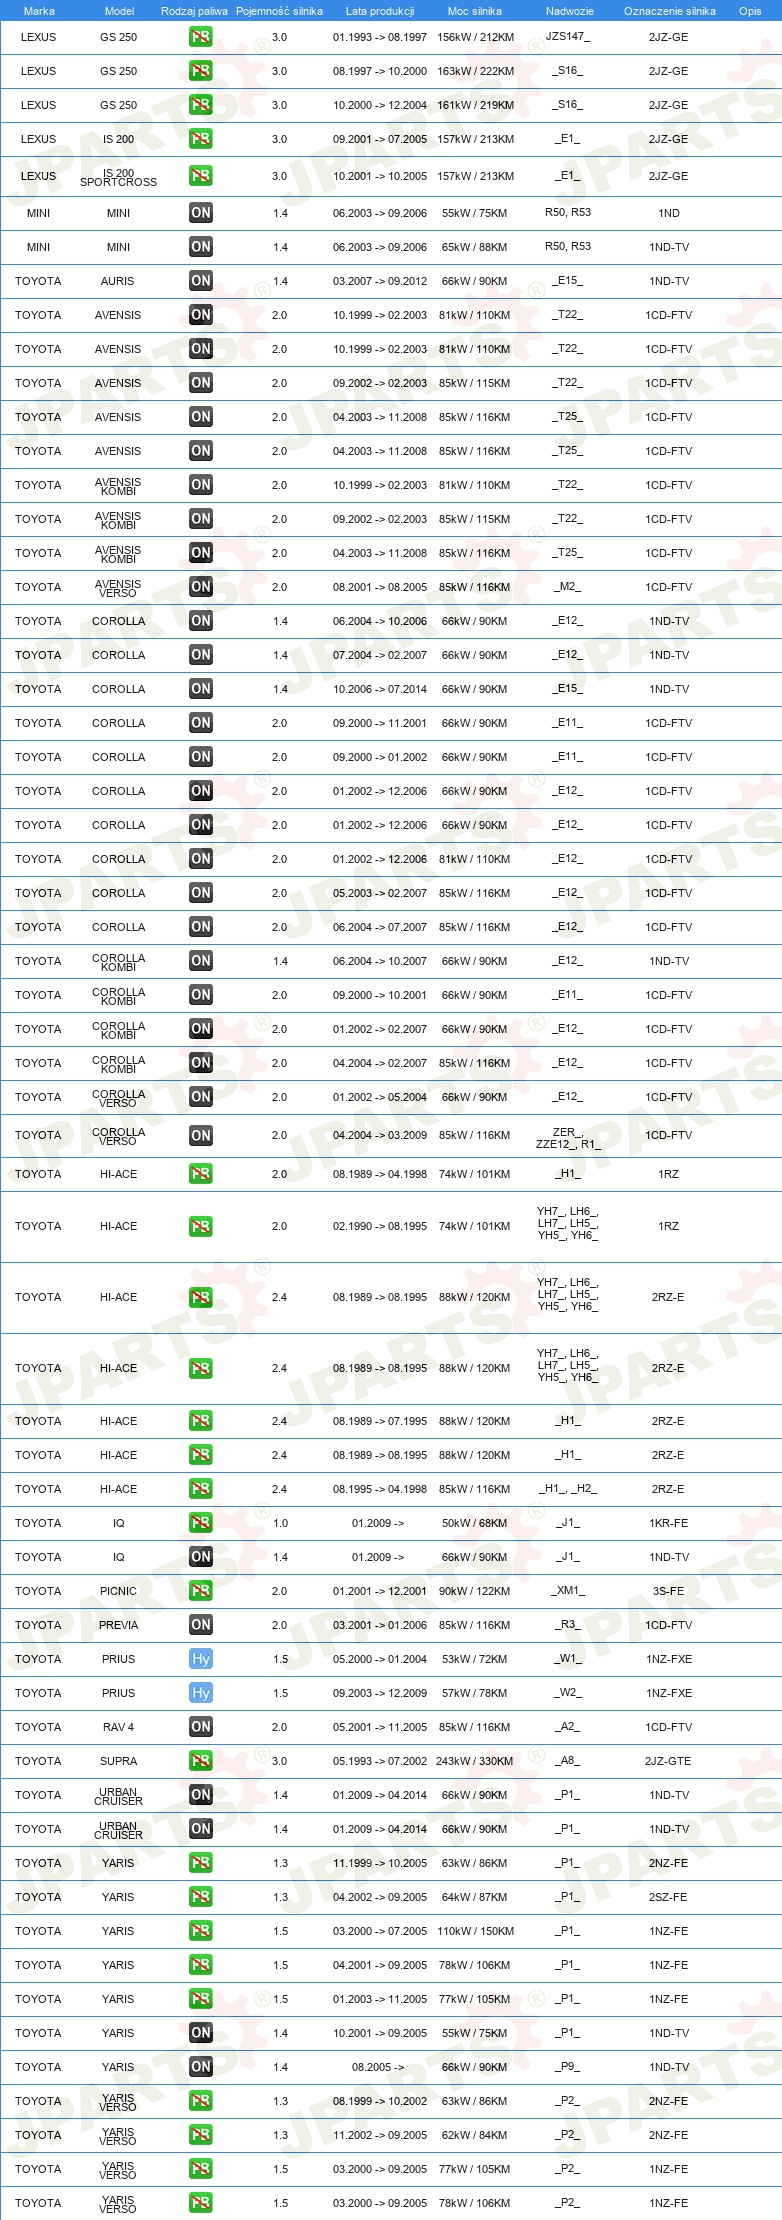Click petrol icon in HI-ACE 02.1990 -> 08.1995 row

(201, 1226)
